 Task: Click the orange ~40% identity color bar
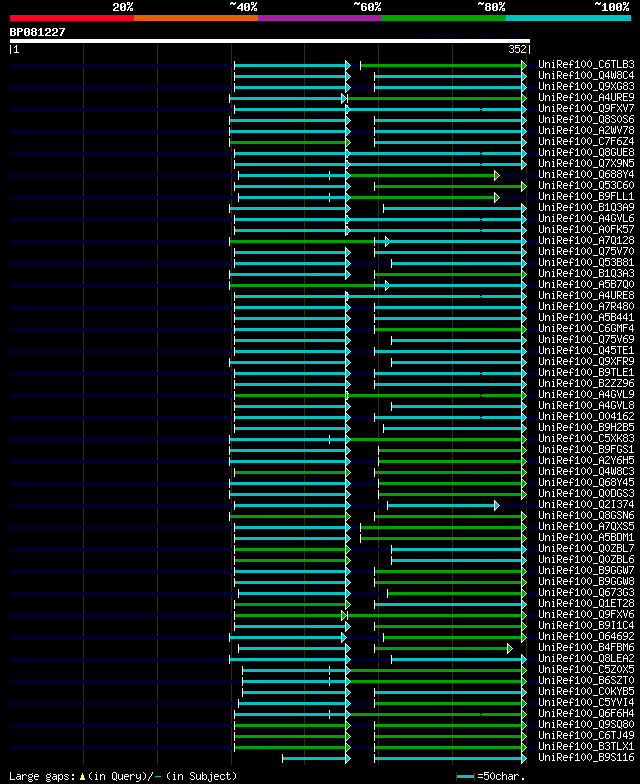[196, 18]
